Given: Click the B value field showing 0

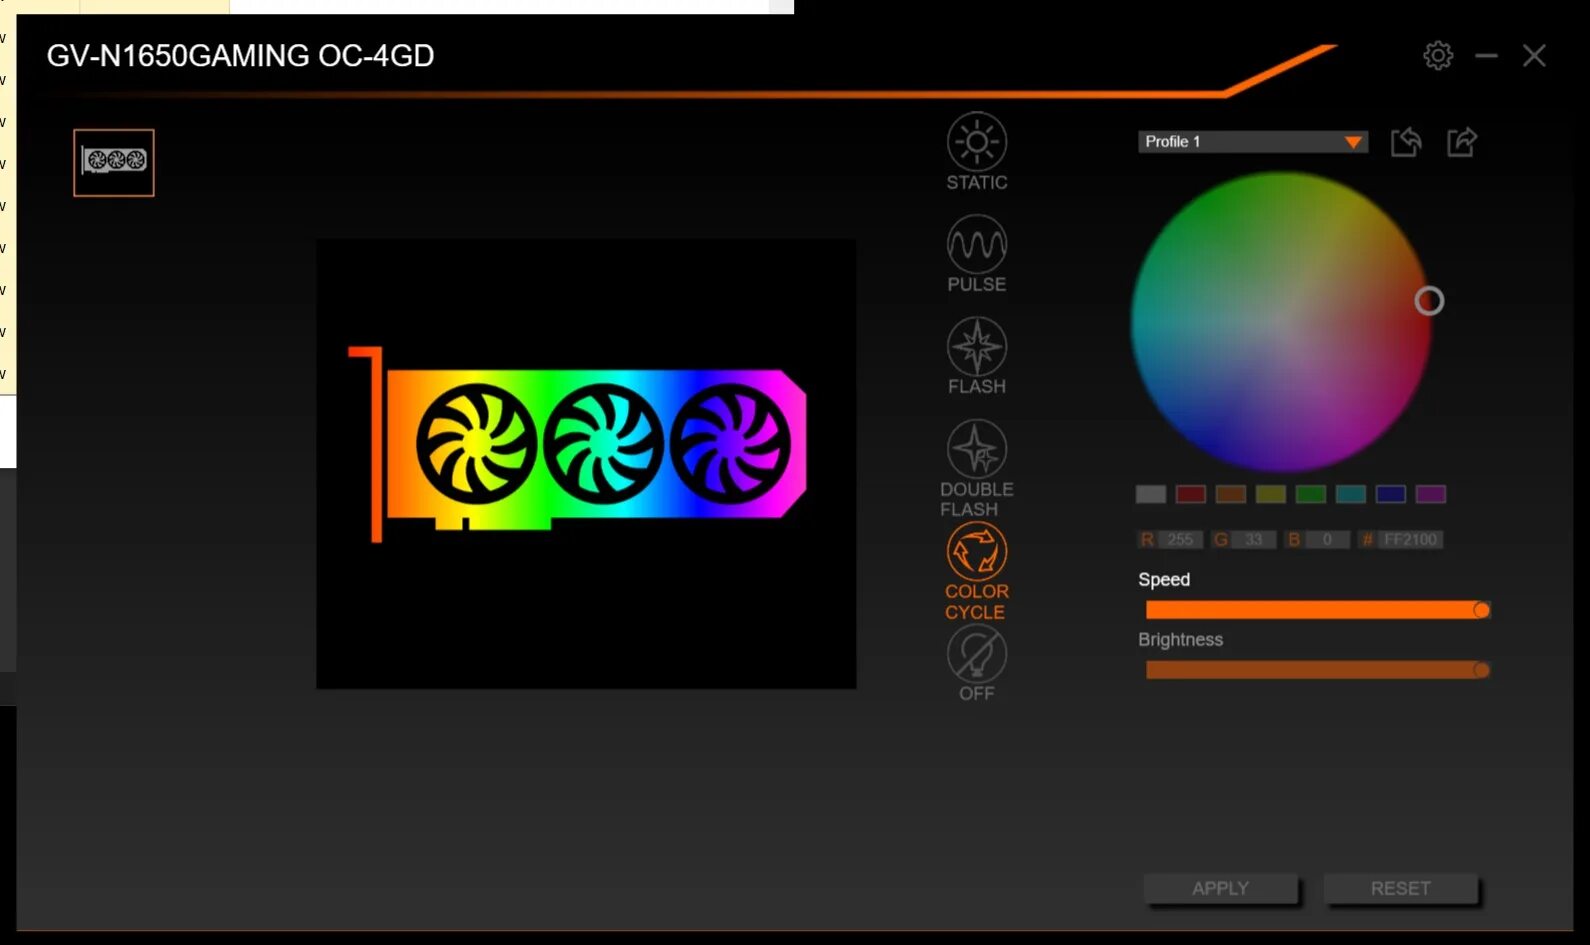Looking at the screenshot, I should (1327, 540).
